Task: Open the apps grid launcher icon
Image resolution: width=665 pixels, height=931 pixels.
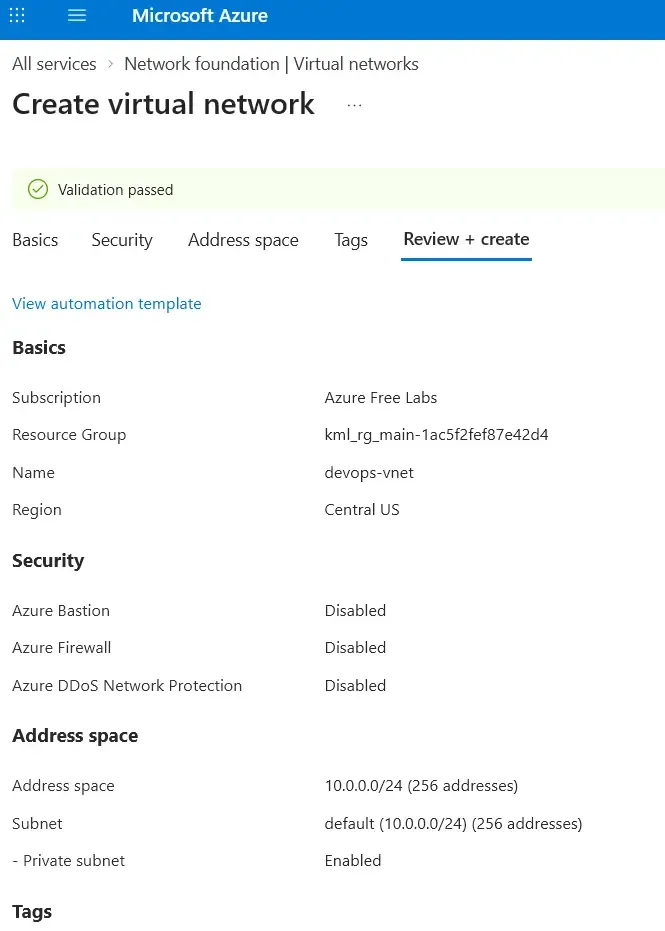Action: [17, 15]
